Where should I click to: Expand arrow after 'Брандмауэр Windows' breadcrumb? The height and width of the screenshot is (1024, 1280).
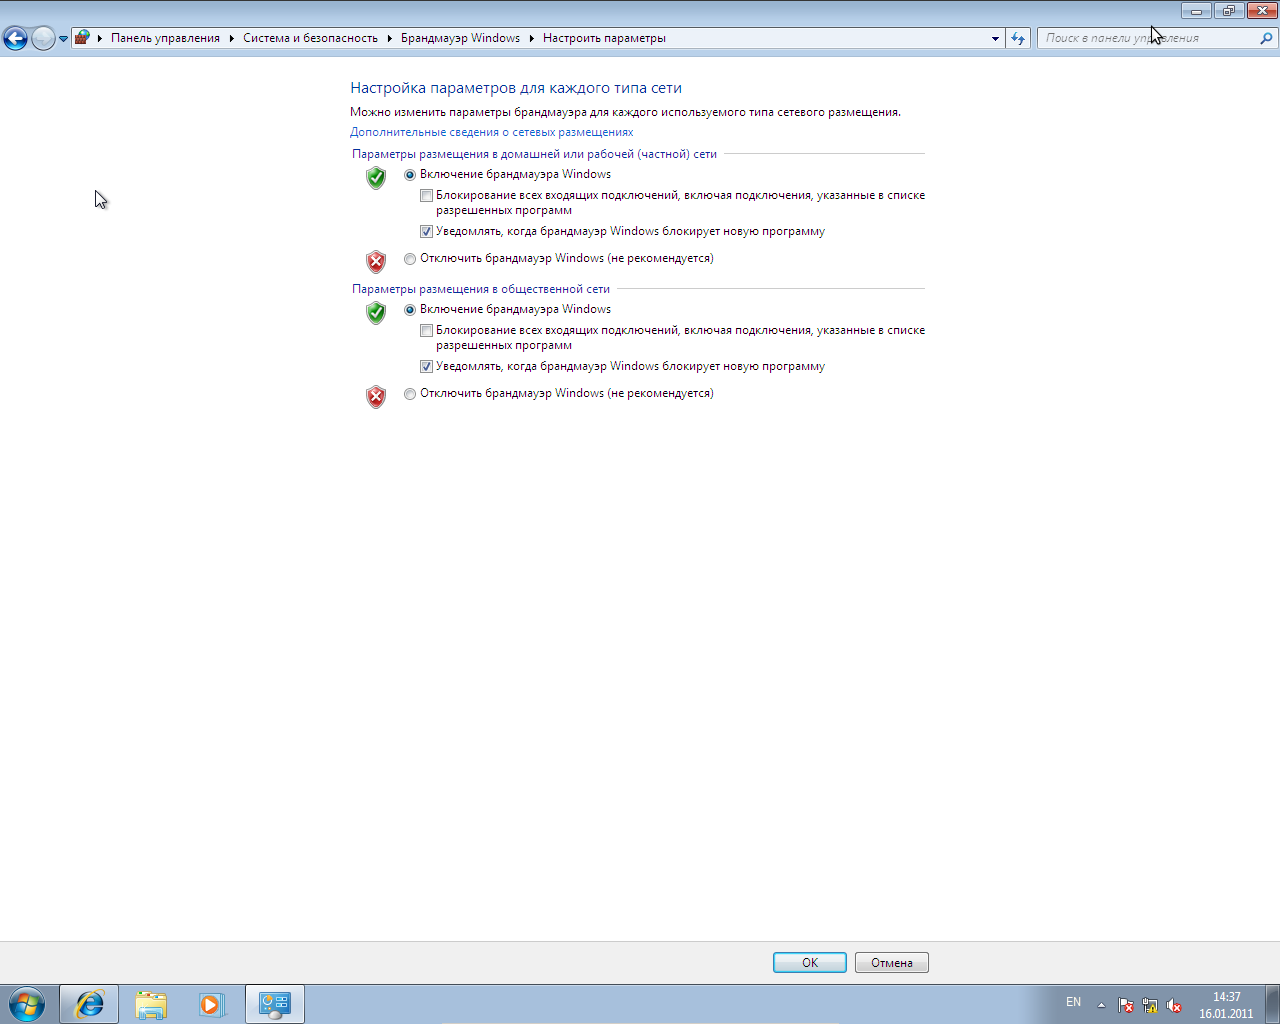click(532, 38)
